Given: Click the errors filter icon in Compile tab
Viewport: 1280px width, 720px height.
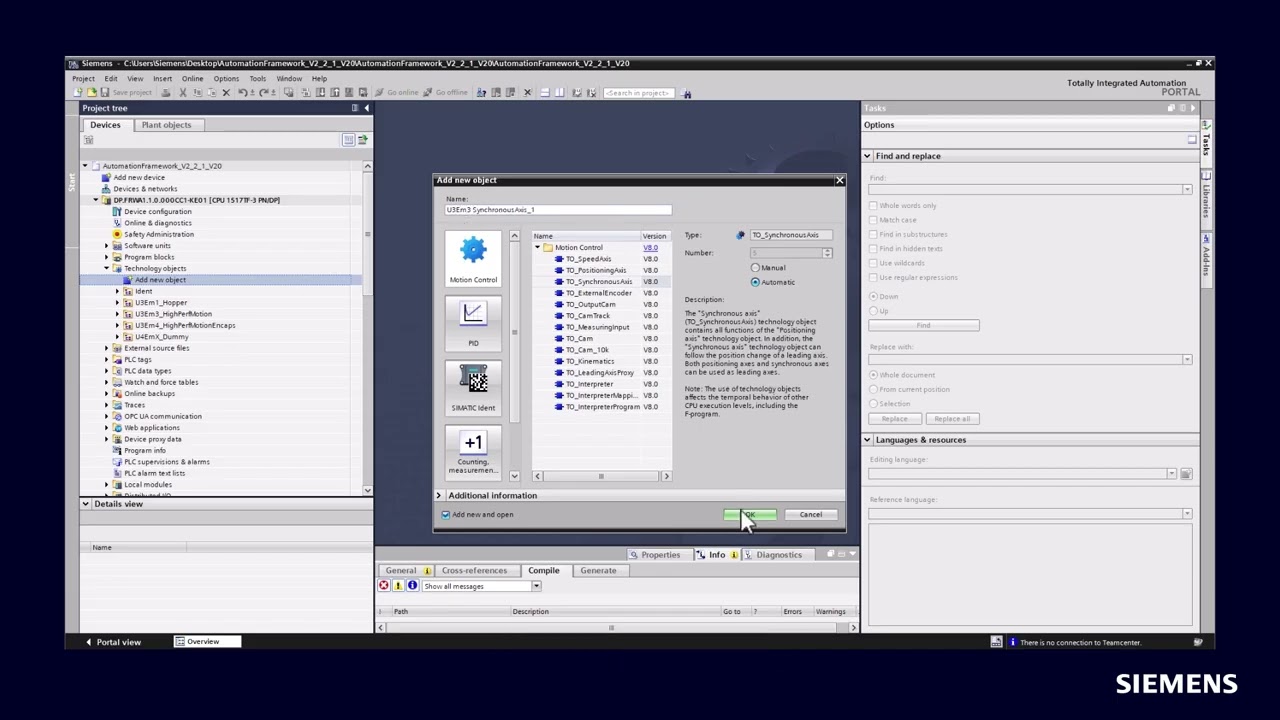Looking at the screenshot, I should click(x=384, y=586).
